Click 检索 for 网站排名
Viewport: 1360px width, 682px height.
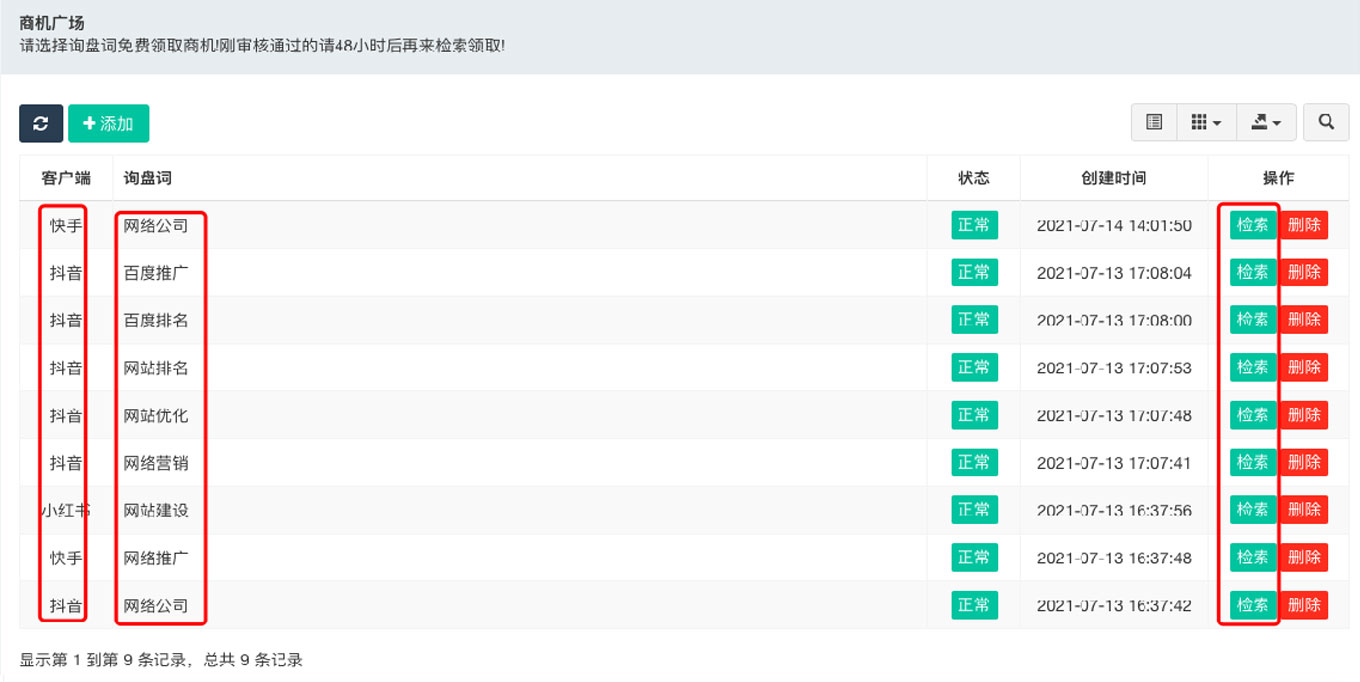pos(1253,367)
